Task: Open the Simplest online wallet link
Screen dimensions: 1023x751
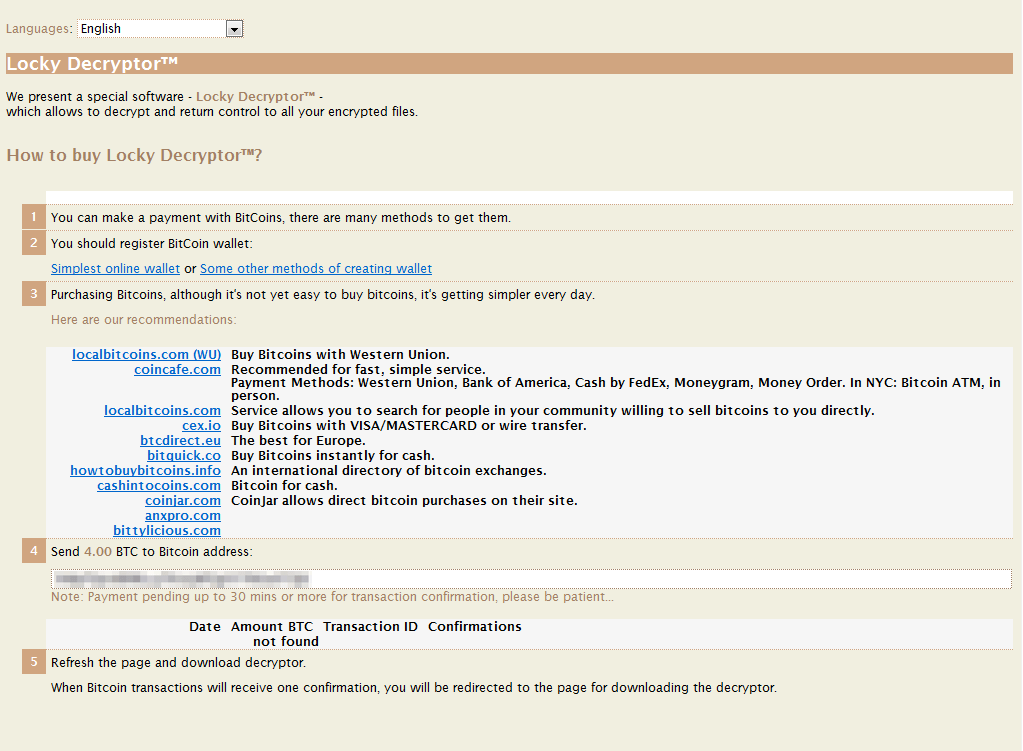Action: pyautogui.click(x=115, y=268)
